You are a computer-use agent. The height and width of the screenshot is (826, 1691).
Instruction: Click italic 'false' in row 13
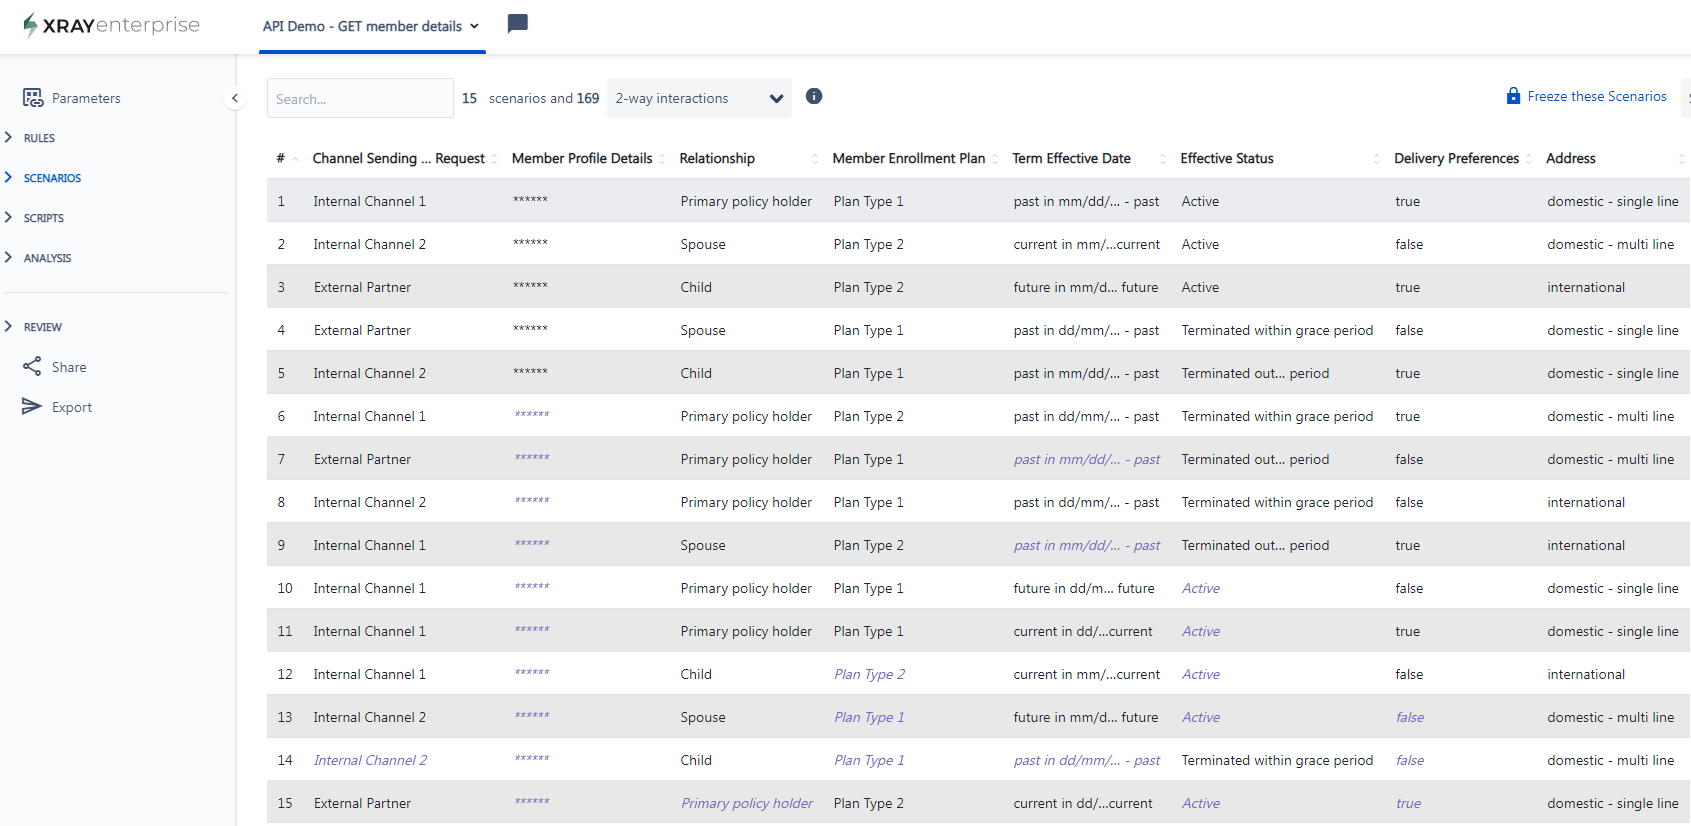[x=1410, y=717]
